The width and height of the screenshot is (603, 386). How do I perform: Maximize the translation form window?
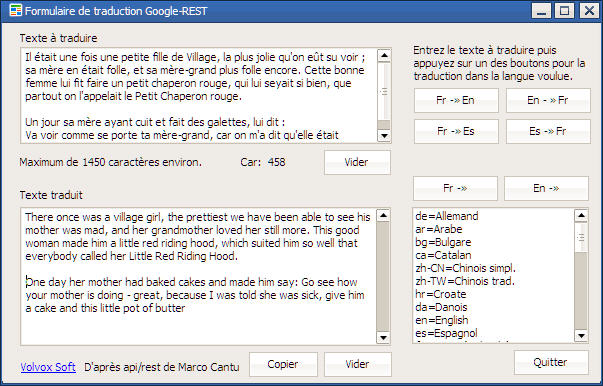click(x=564, y=11)
